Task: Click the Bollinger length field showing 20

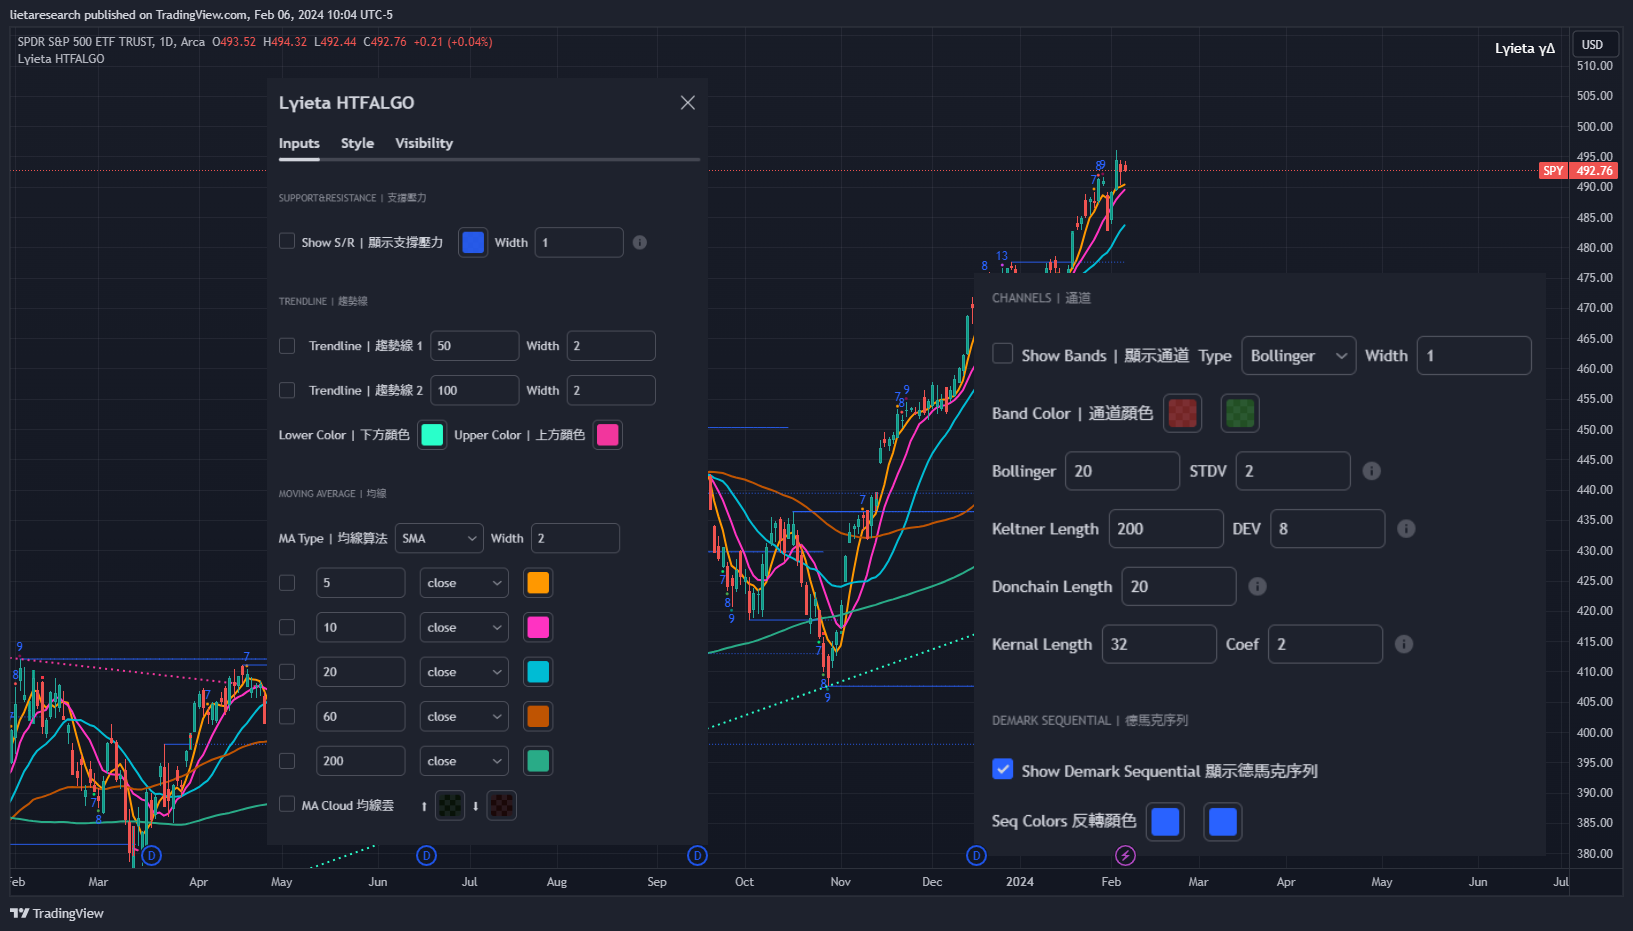Action: tap(1122, 471)
